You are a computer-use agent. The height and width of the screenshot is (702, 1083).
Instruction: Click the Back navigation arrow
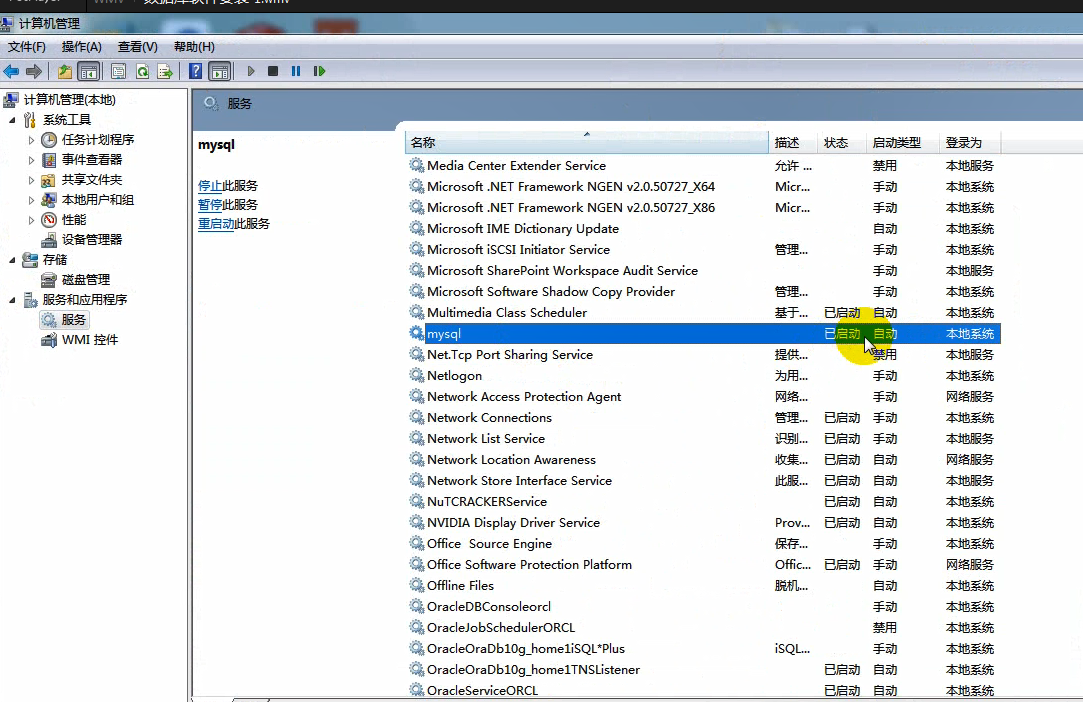pos(10,70)
